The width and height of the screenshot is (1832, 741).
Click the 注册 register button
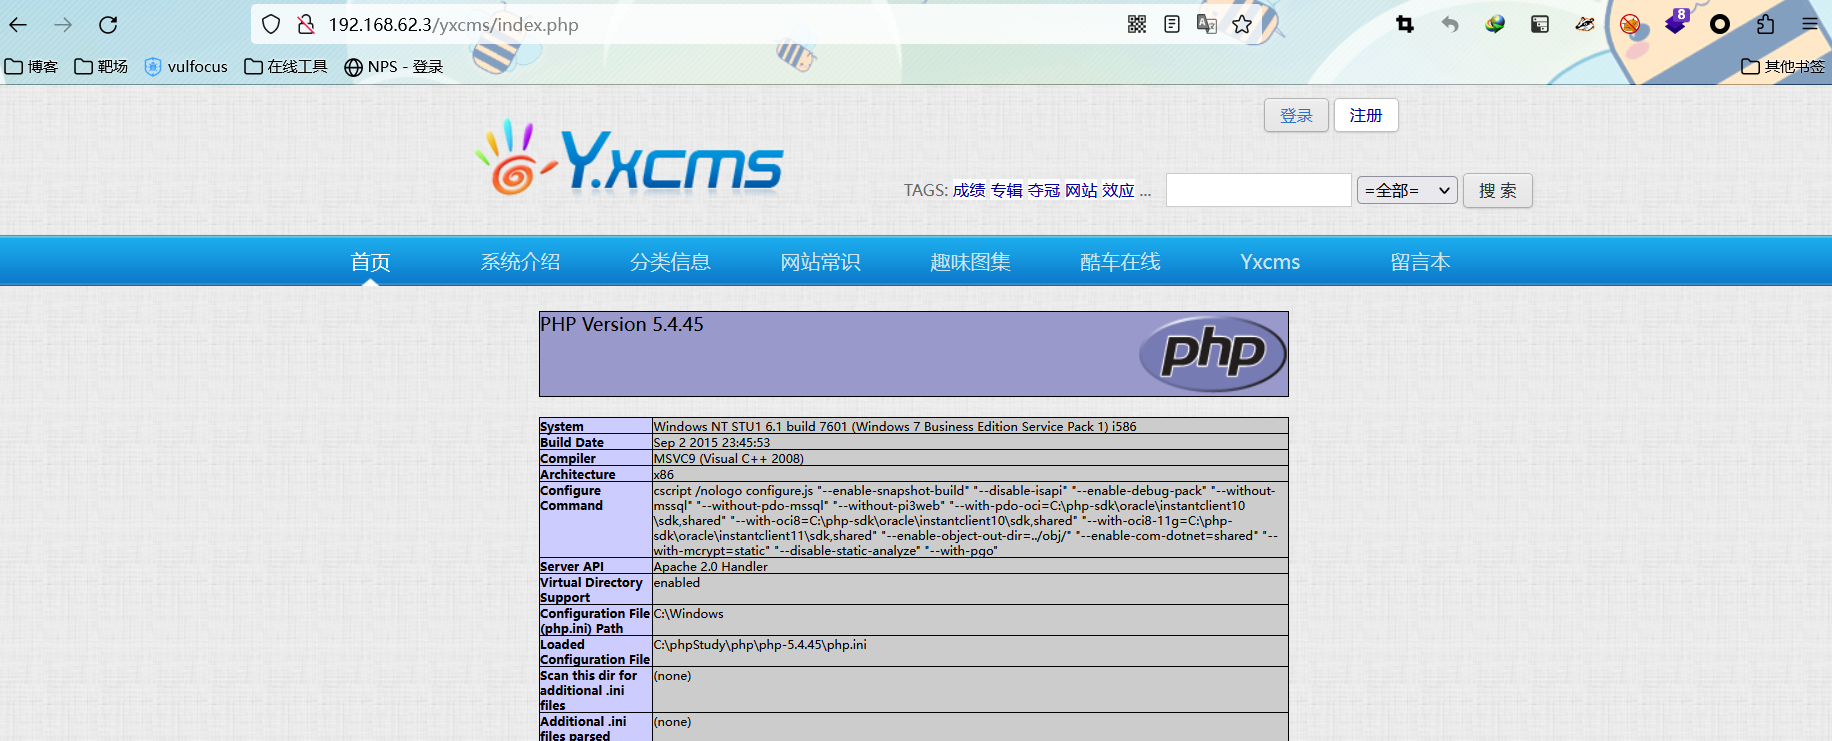click(x=1366, y=115)
